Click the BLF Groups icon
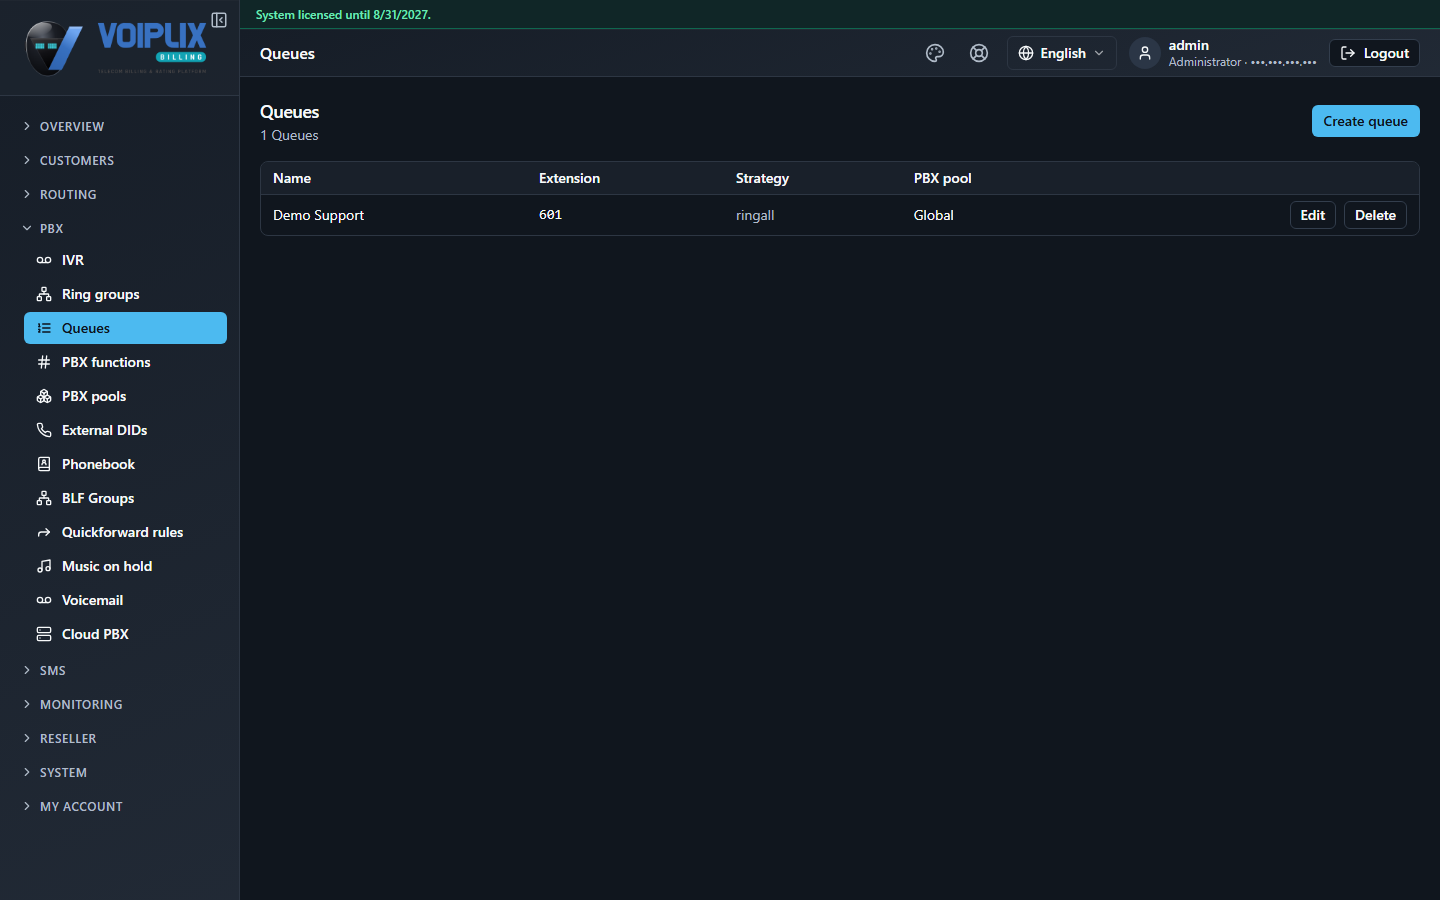Image resolution: width=1440 pixels, height=900 pixels. tap(44, 498)
